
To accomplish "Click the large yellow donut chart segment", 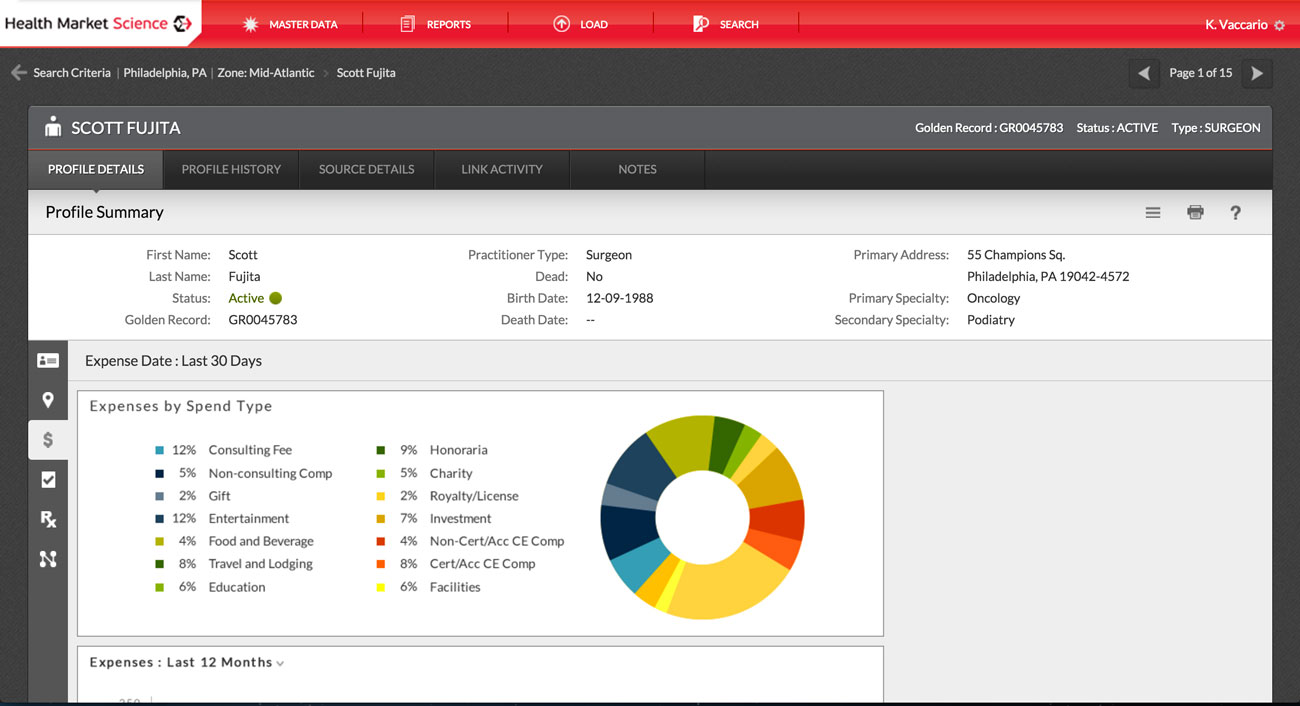I will pos(728,581).
